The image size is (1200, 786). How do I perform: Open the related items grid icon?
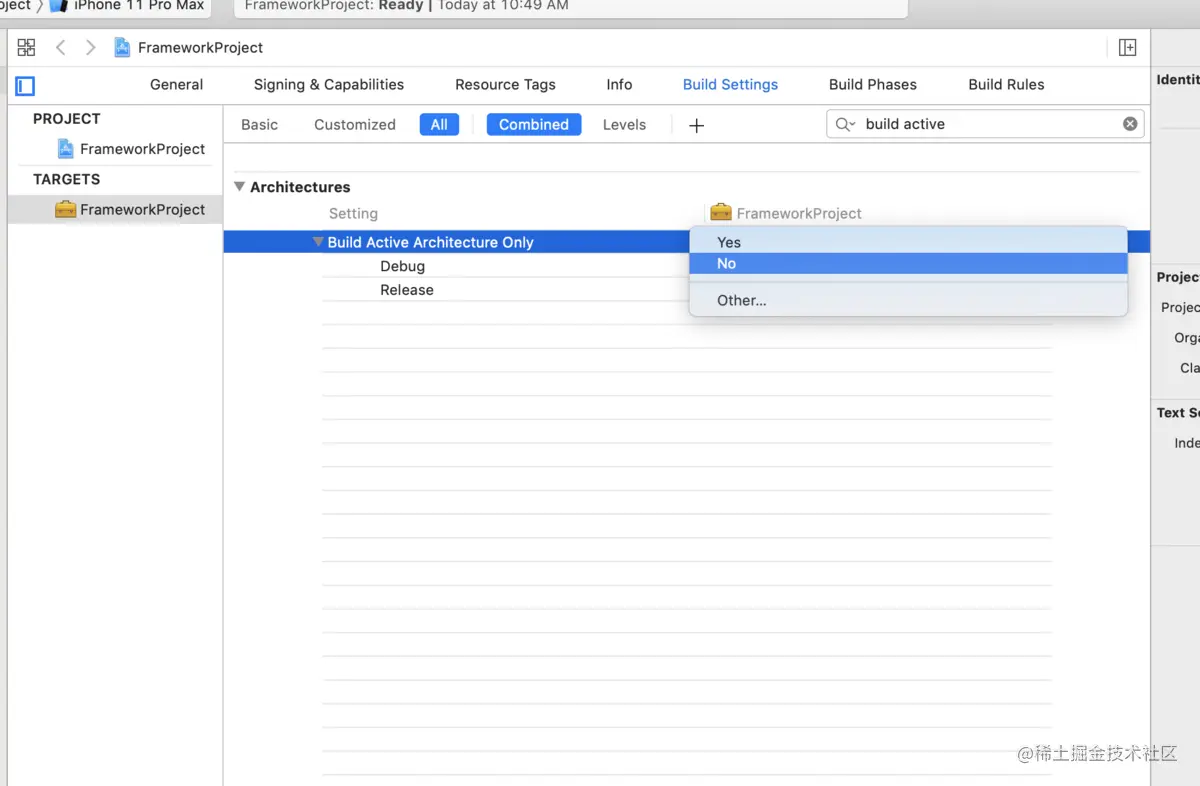(x=27, y=47)
